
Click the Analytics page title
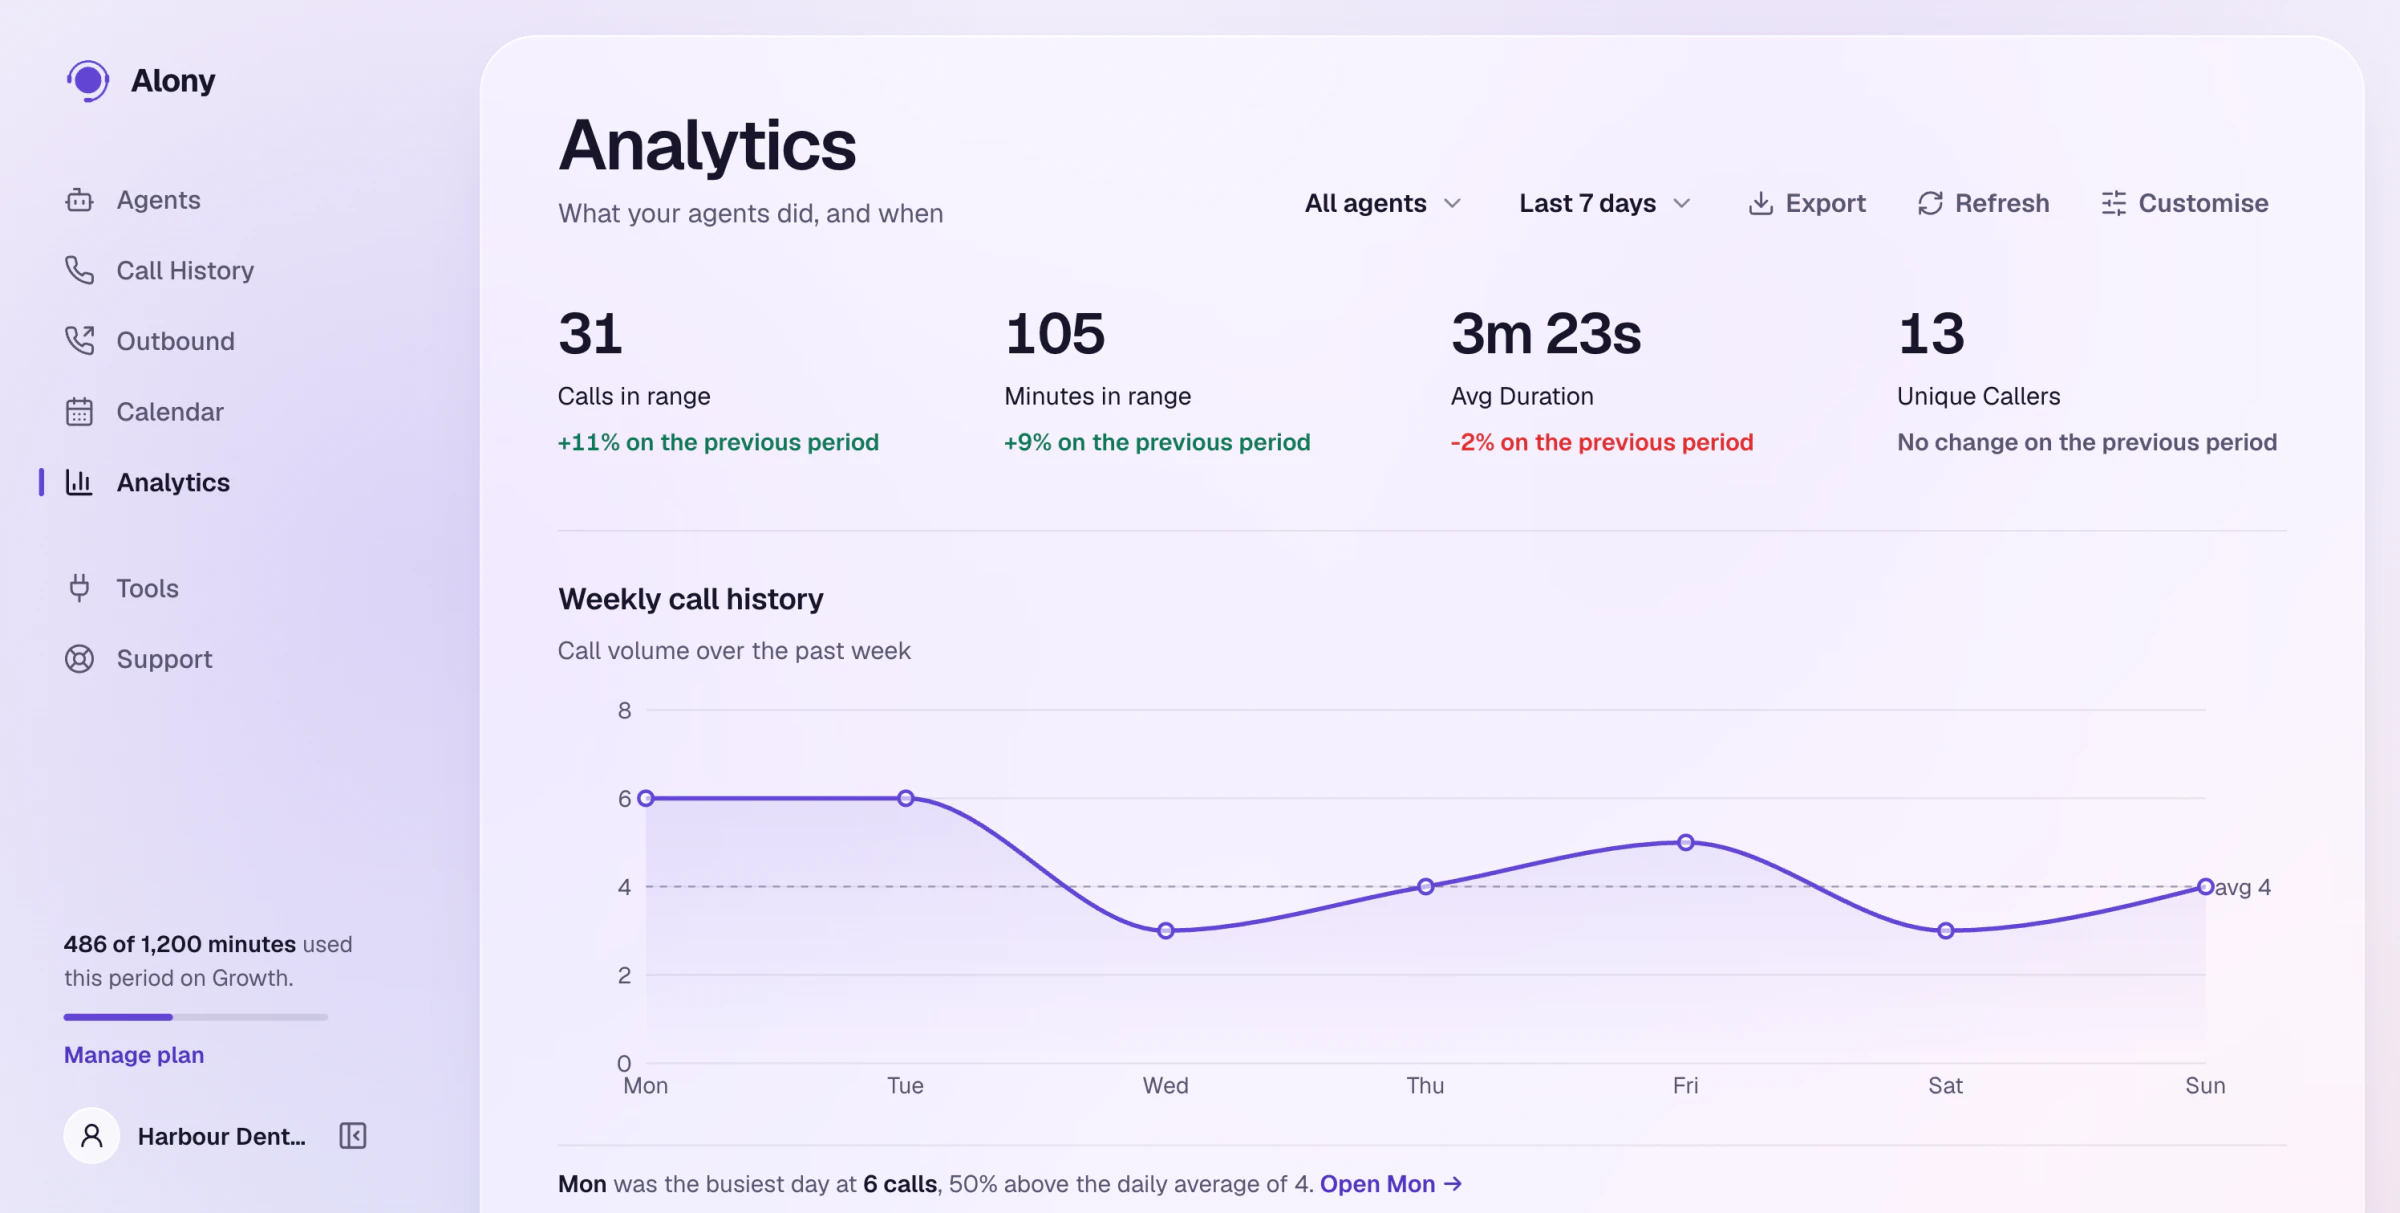(707, 145)
